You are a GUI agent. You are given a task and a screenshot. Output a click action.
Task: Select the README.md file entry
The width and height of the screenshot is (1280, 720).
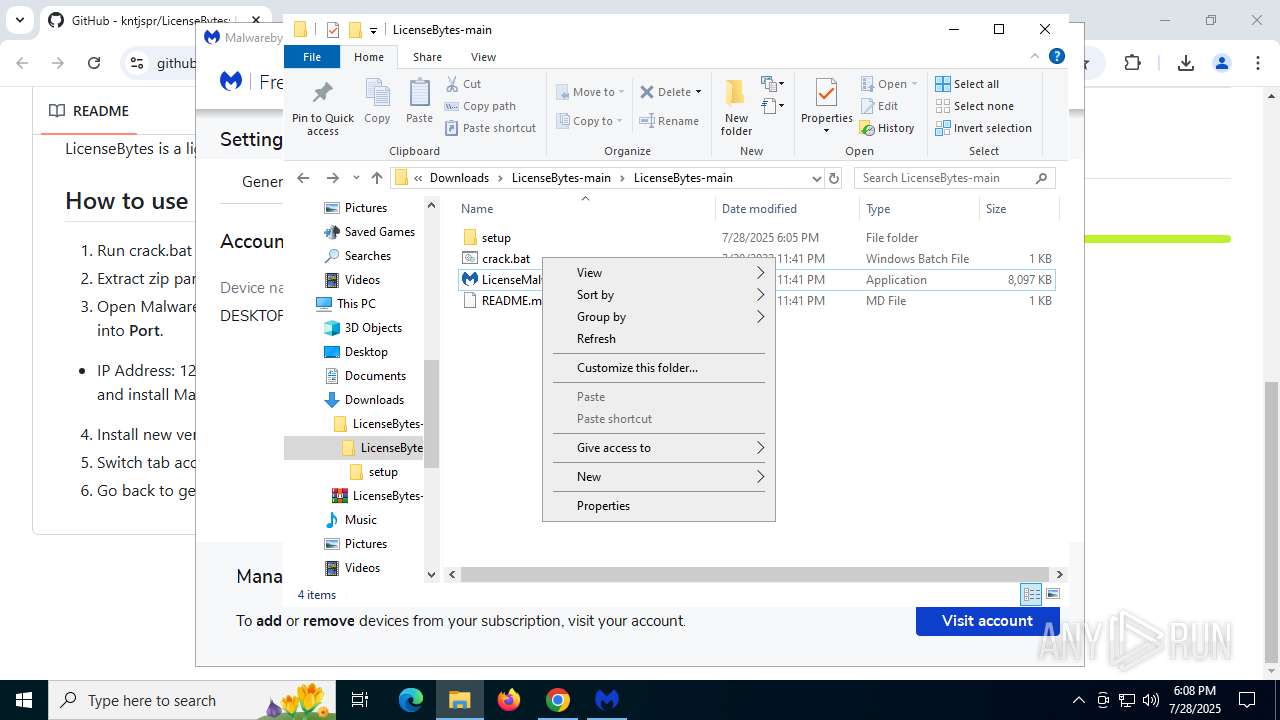point(503,301)
